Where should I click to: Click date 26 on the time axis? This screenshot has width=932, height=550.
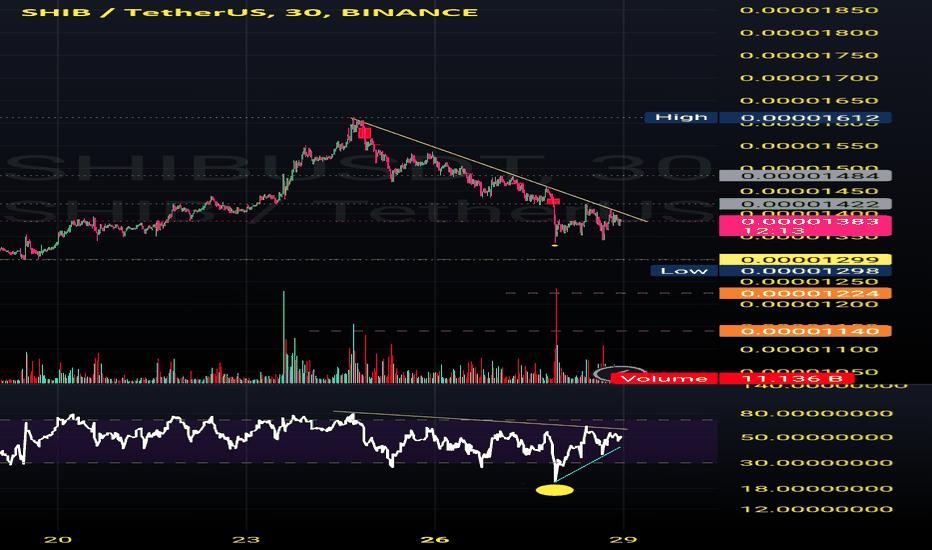(x=434, y=540)
